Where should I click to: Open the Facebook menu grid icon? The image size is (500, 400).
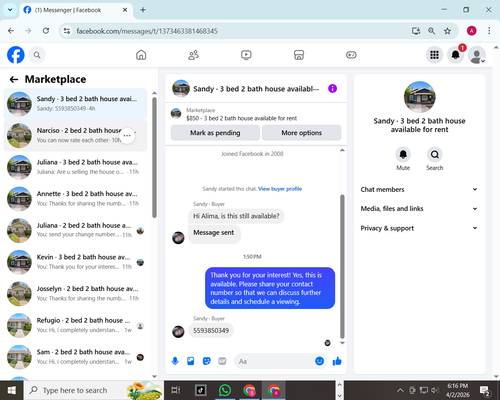(434, 55)
